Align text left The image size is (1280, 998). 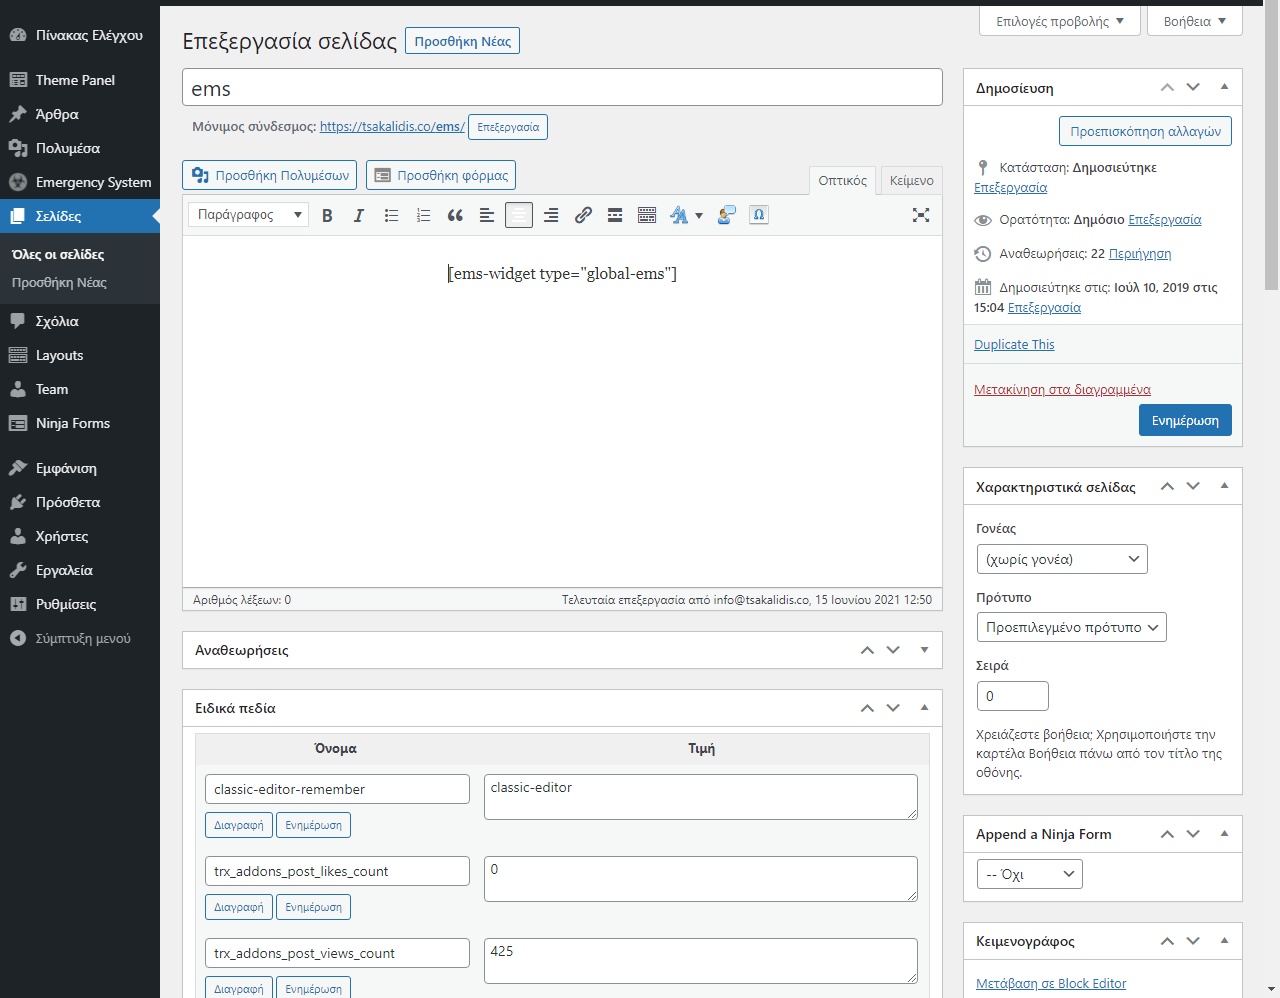pos(487,215)
